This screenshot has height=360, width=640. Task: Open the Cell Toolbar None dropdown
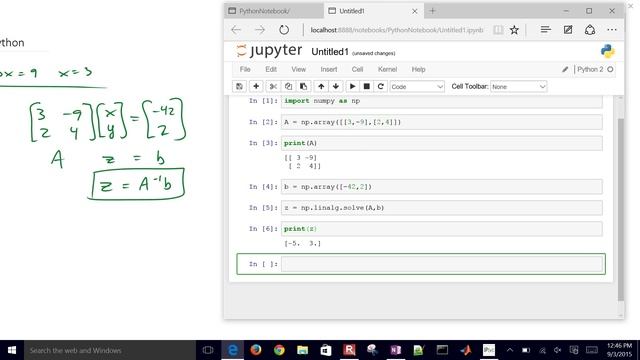(x=518, y=87)
